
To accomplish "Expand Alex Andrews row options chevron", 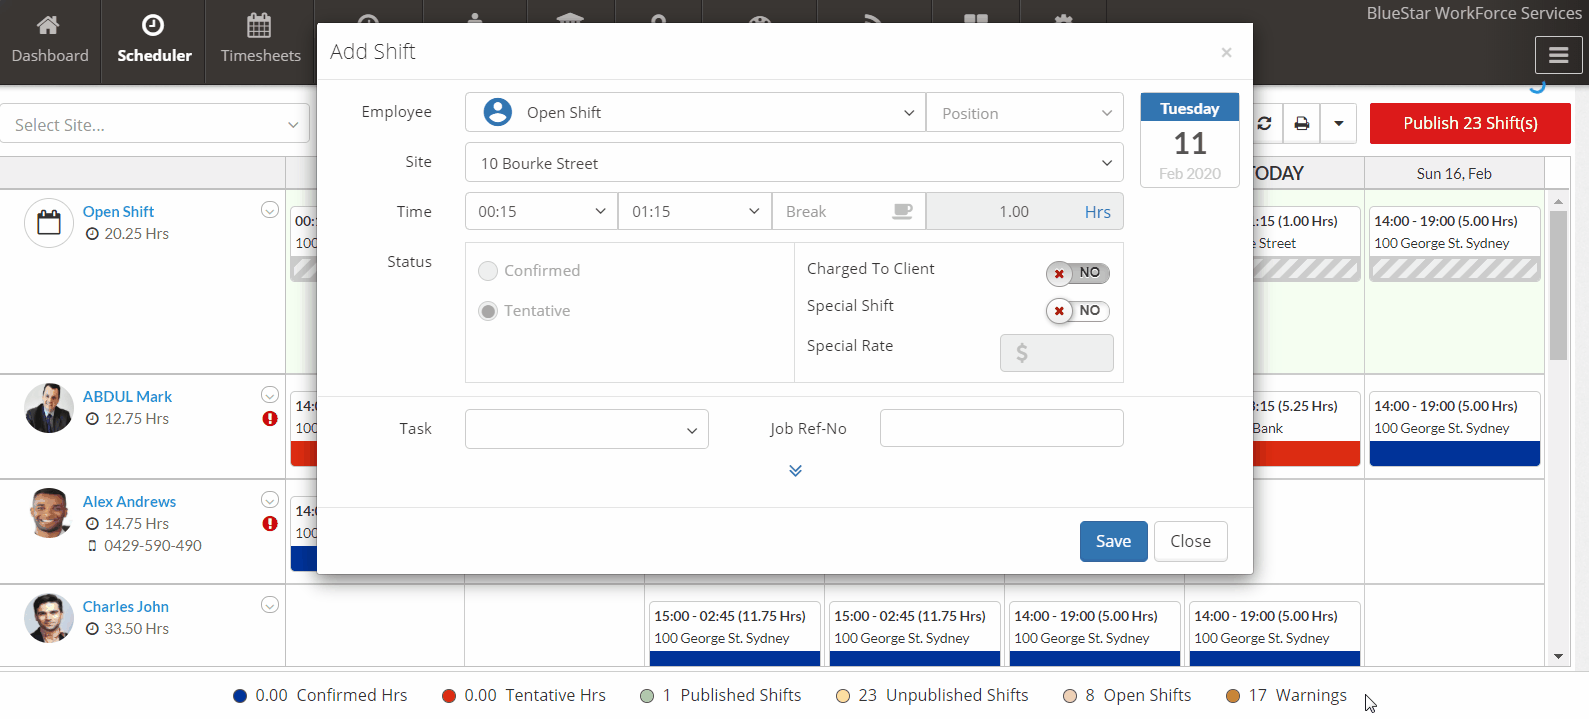I will coord(269,500).
